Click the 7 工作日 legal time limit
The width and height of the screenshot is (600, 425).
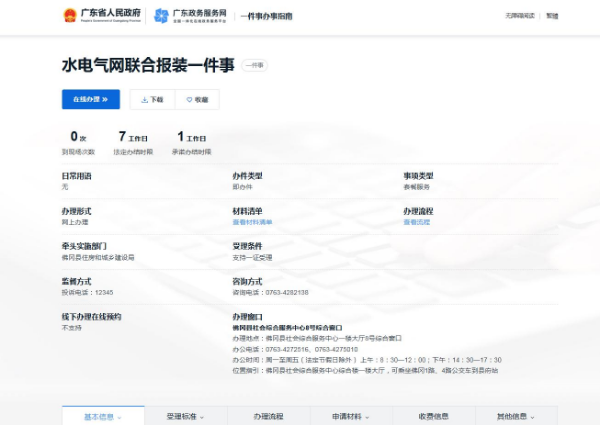point(133,137)
